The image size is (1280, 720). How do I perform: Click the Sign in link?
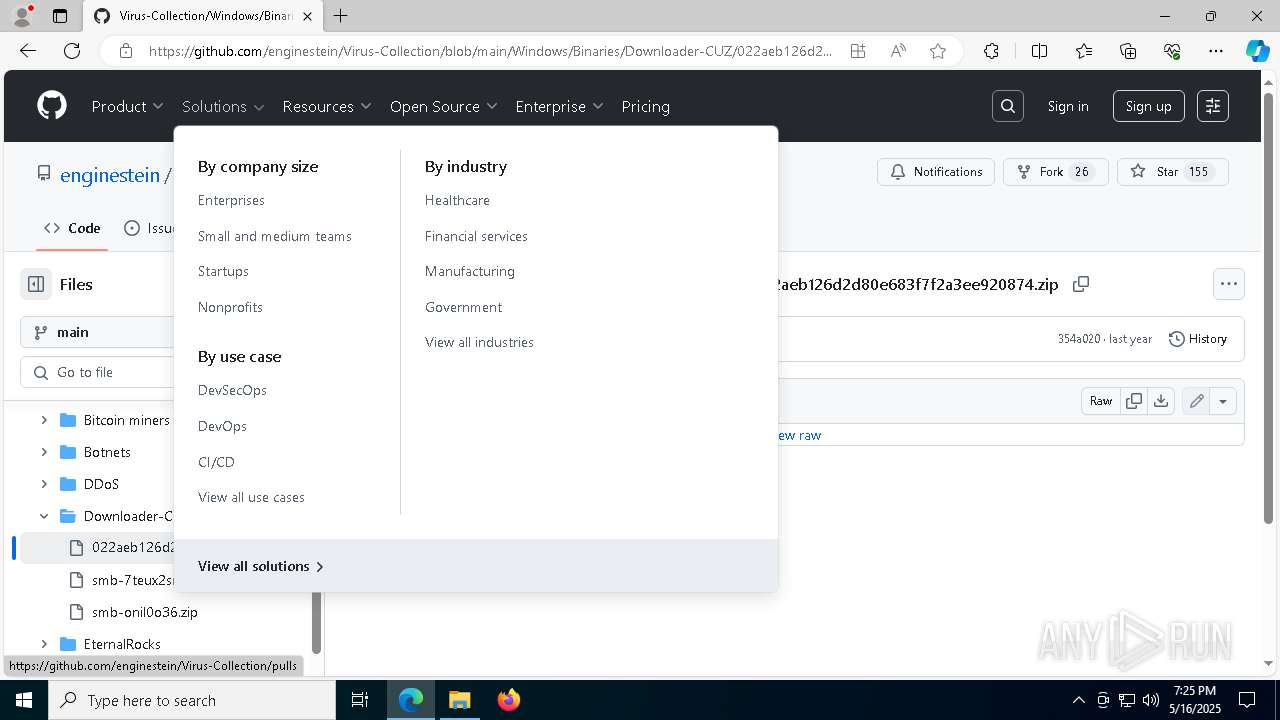click(1068, 106)
